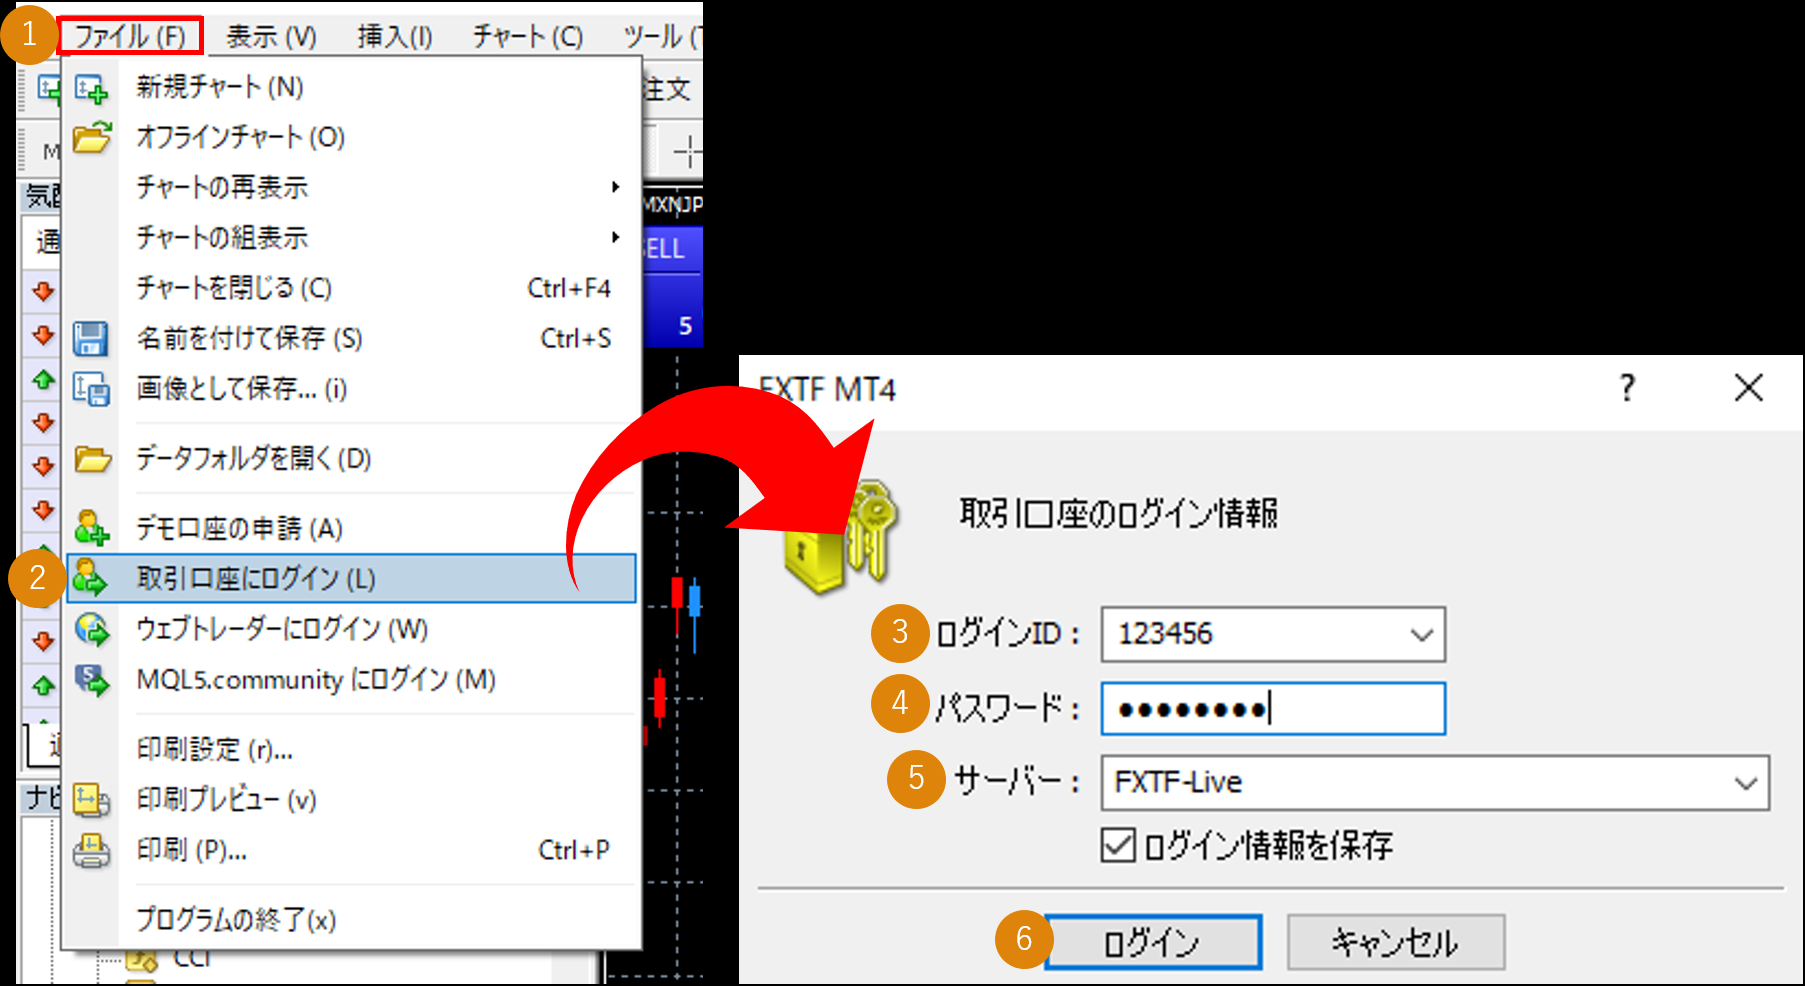Click the パスワード input field
The height and width of the screenshot is (986, 1805).
tap(1273, 709)
